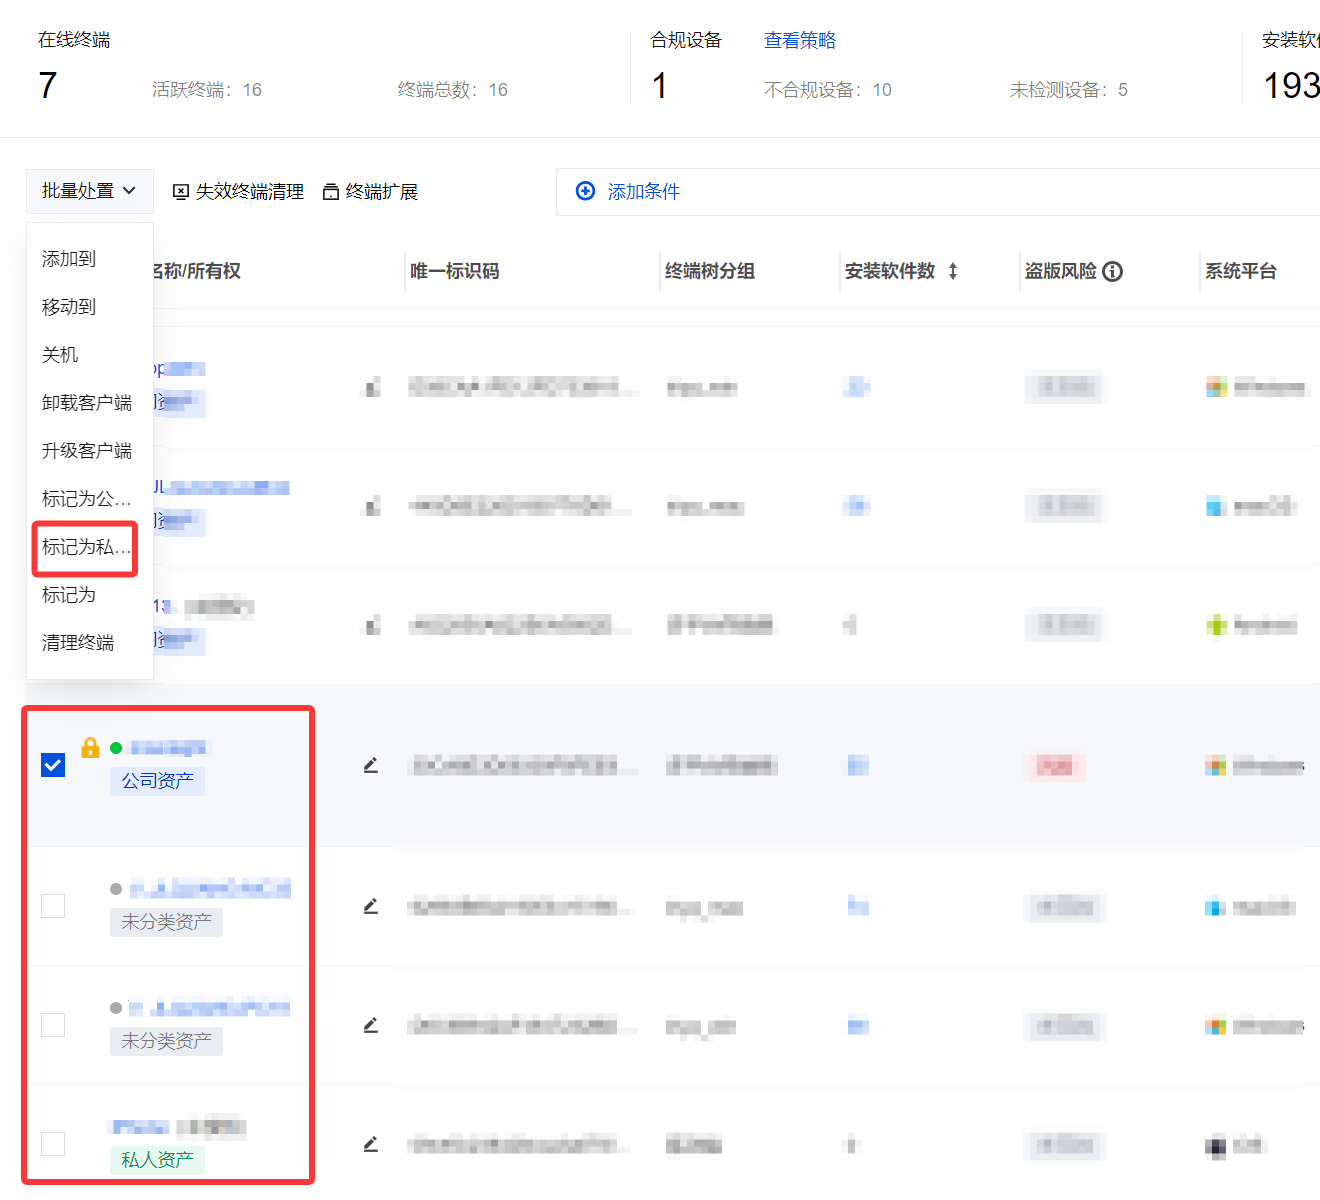Select 标记为私… in the batch menu

[x=86, y=547]
